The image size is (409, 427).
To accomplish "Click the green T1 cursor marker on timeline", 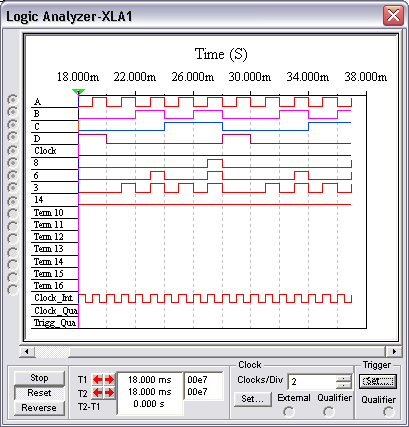I will (78, 92).
